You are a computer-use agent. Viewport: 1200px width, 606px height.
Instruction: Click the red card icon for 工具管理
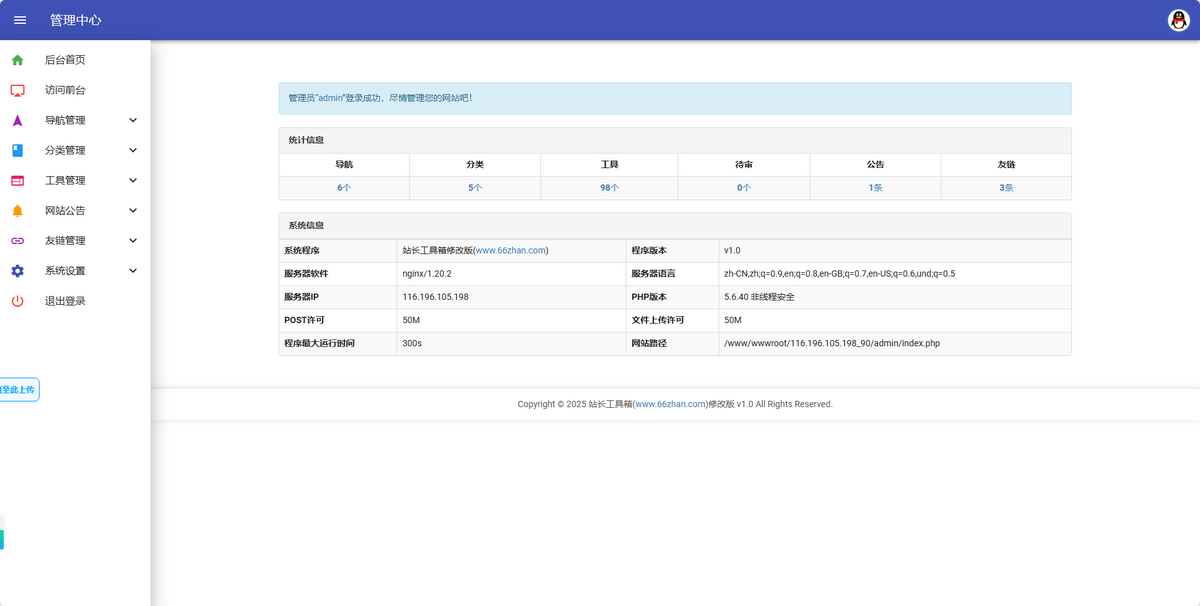pyautogui.click(x=17, y=180)
